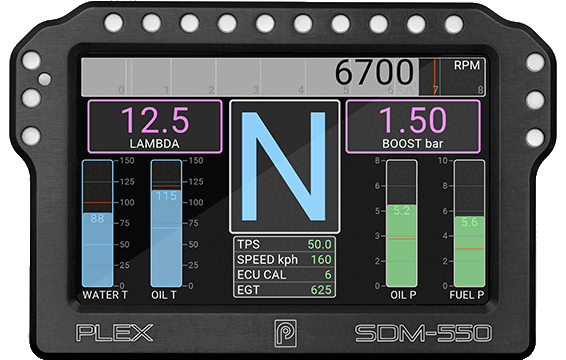Click the WATER T bar gauge
Screen dimensions: 566x360
point(97,223)
